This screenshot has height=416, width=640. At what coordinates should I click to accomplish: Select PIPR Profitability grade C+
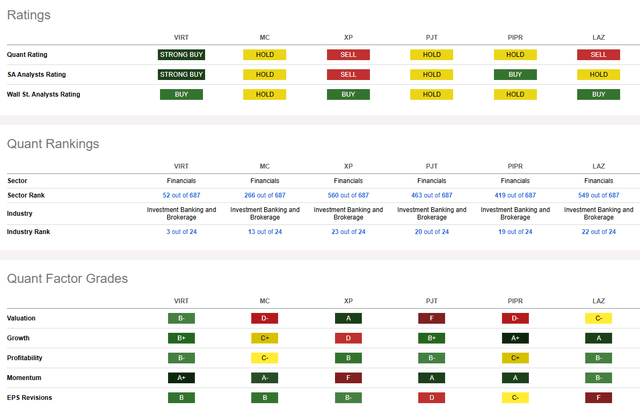[515, 358]
